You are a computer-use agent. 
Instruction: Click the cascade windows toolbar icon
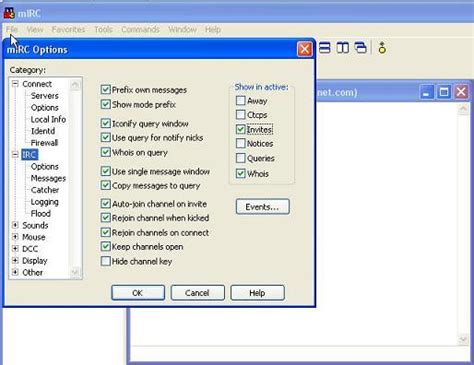(361, 48)
